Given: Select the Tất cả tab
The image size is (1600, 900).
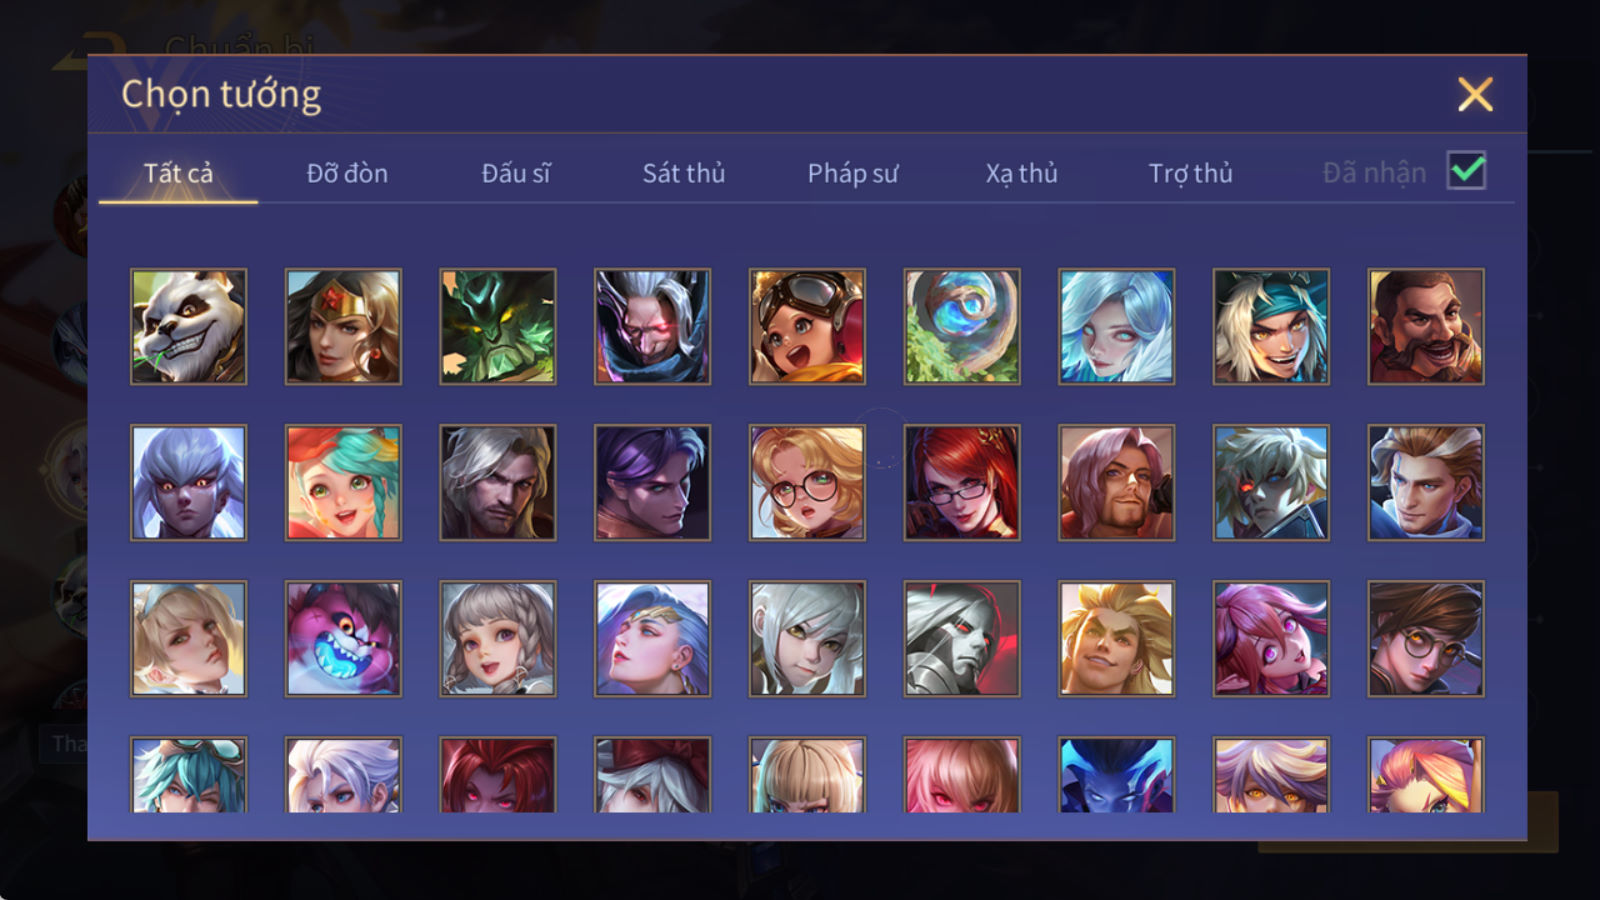Looking at the screenshot, I should point(178,173).
